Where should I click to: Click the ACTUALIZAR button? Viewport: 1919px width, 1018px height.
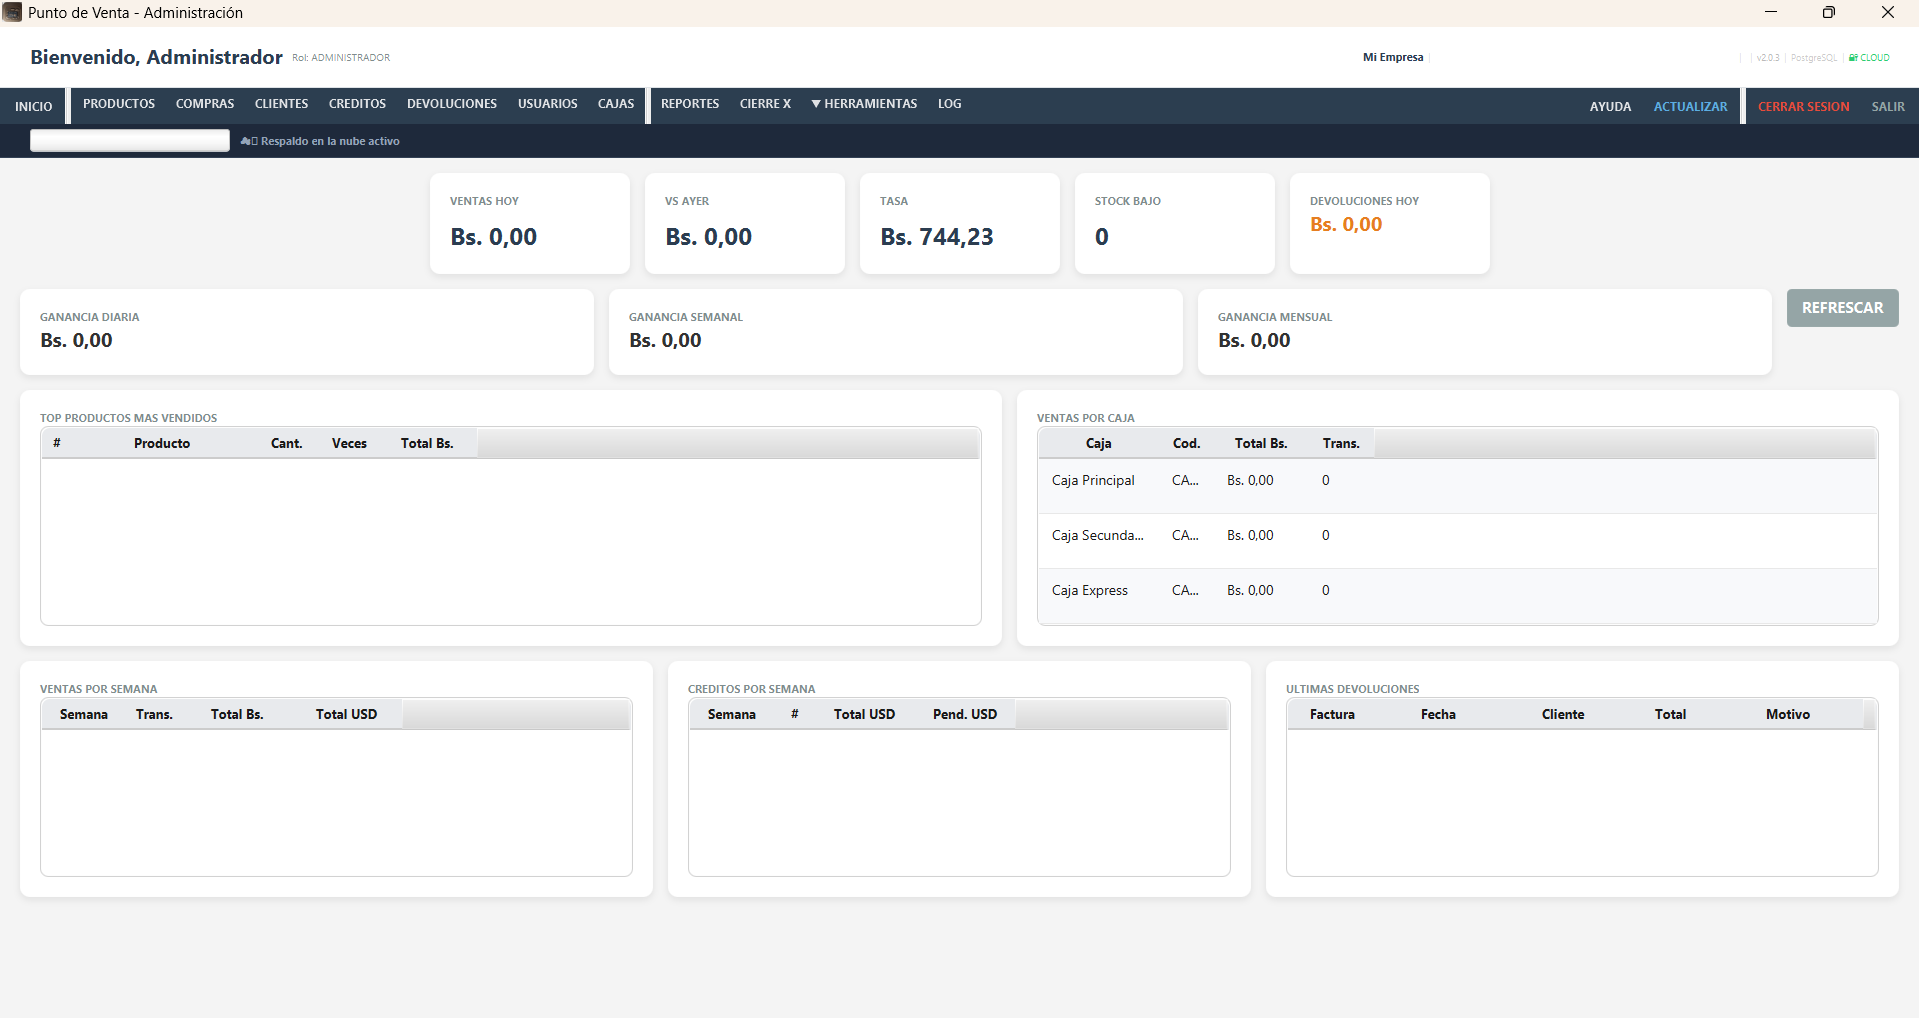1690,106
